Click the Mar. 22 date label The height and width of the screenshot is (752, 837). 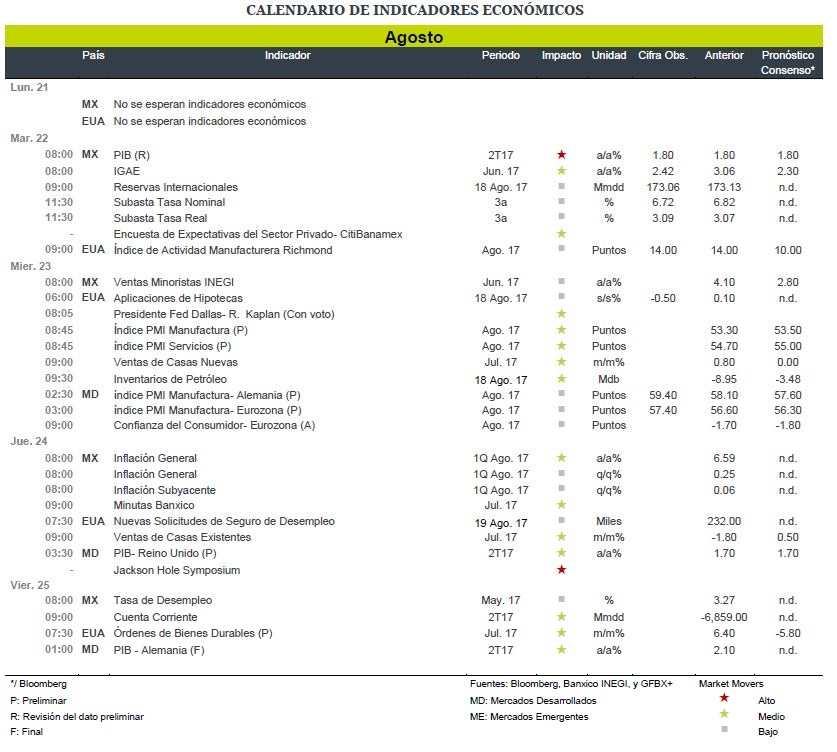tap(29, 138)
